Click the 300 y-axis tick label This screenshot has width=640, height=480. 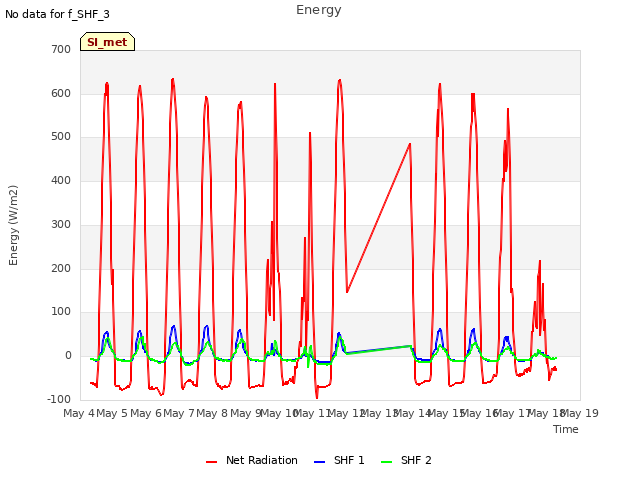[x=61, y=224]
